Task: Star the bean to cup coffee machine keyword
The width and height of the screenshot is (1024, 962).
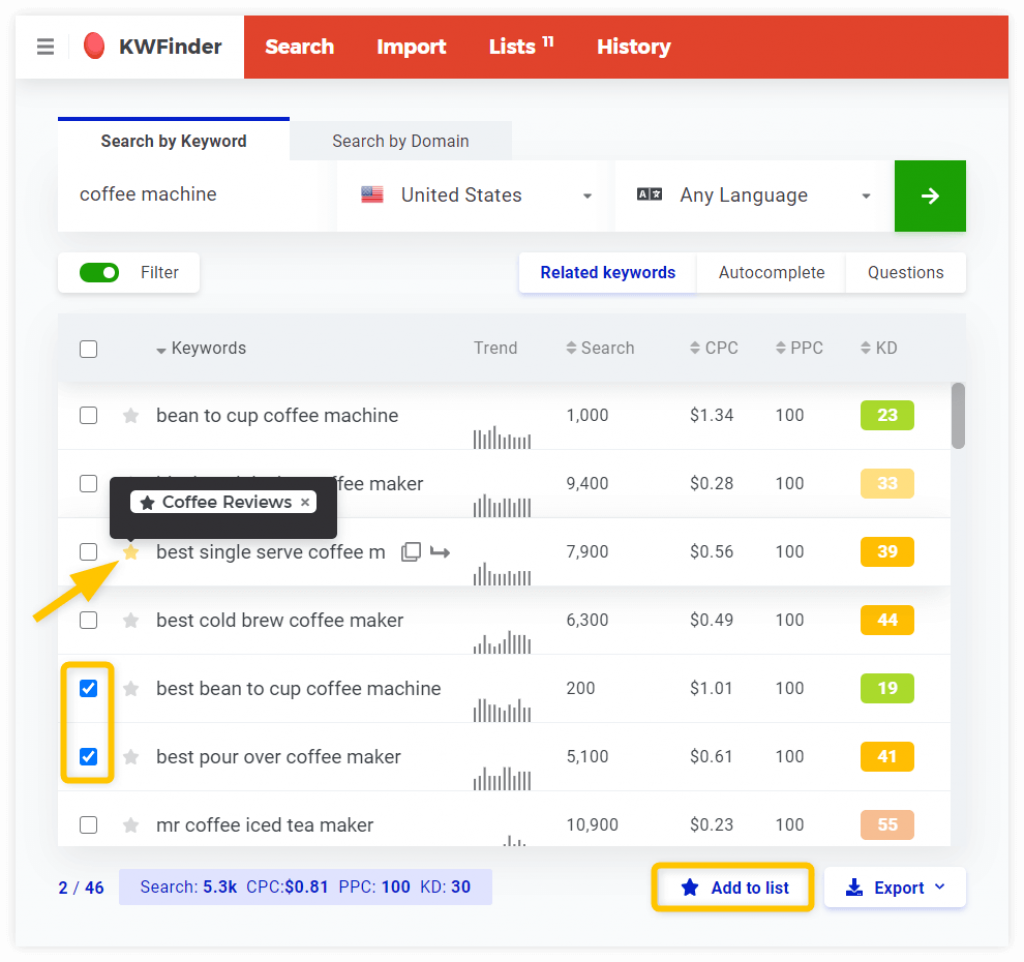Action: coord(130,416)
